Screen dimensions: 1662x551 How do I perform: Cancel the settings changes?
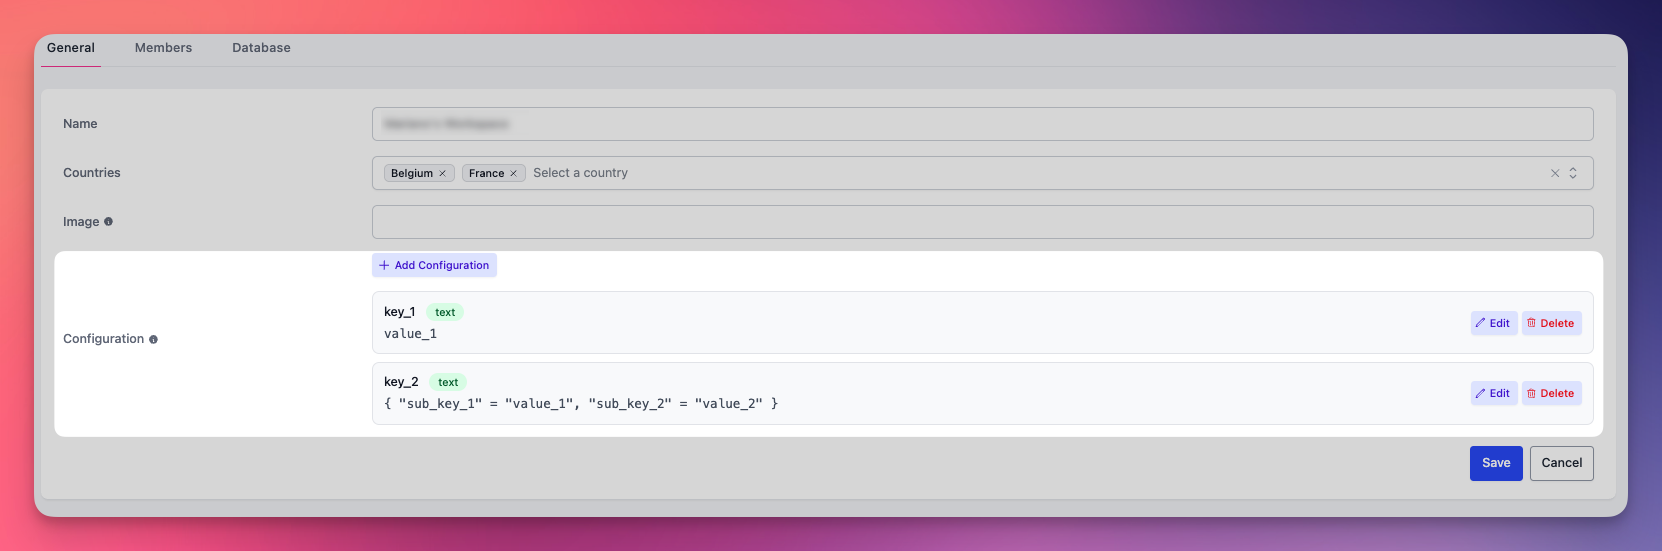[1561, 463]
